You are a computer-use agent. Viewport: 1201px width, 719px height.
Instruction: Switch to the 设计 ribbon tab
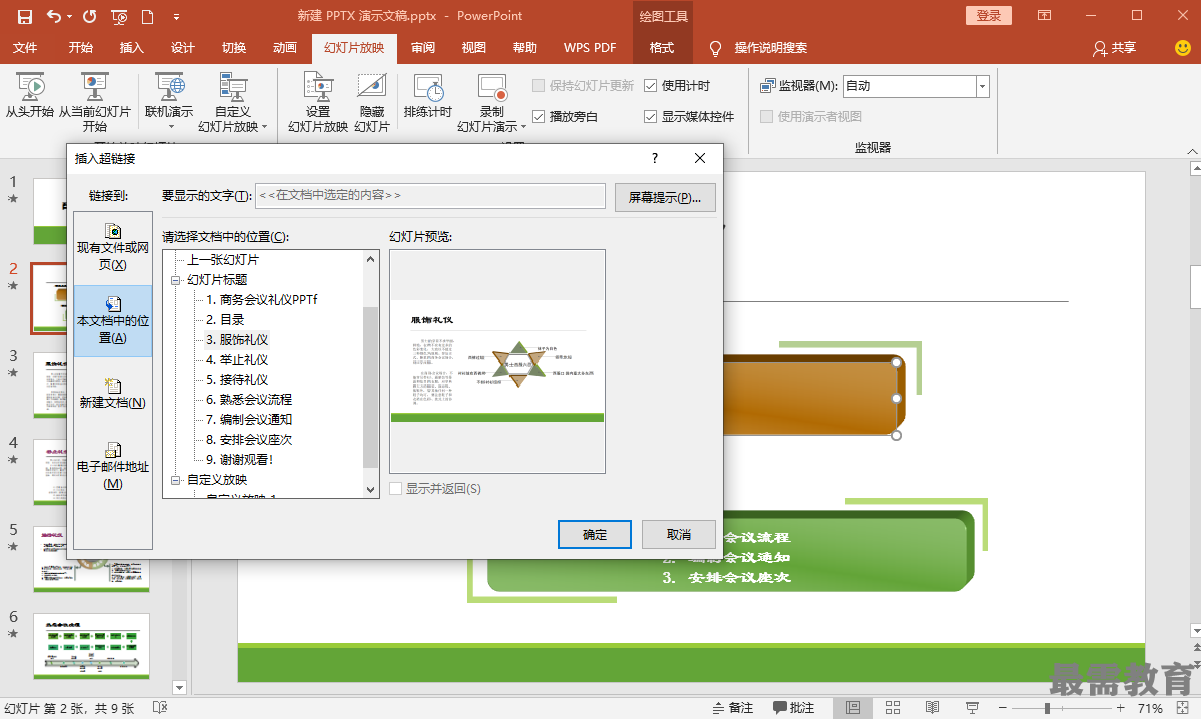[x=183, y=47]
